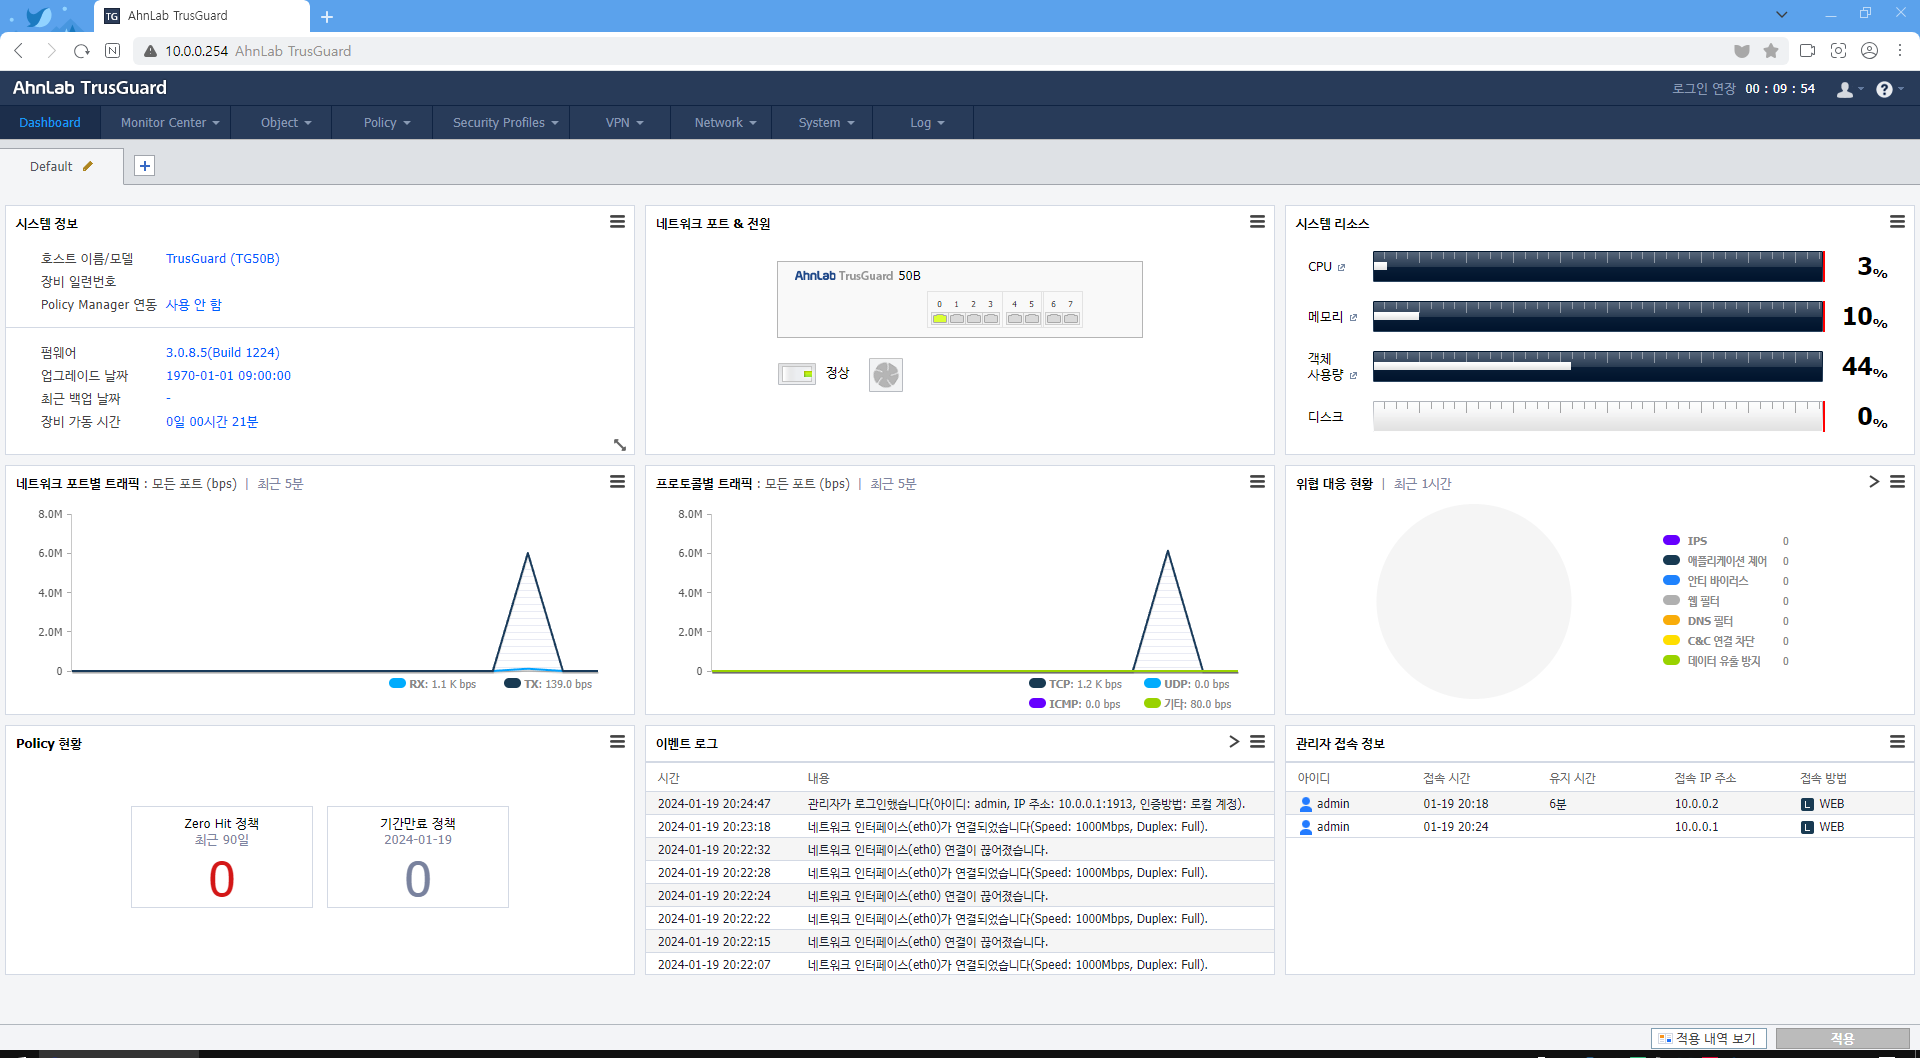The height and width of the screenshot is (1058, 1920).
Task: Toggle the ICMP legend in protocol chart
Action: coord(1075,704)
